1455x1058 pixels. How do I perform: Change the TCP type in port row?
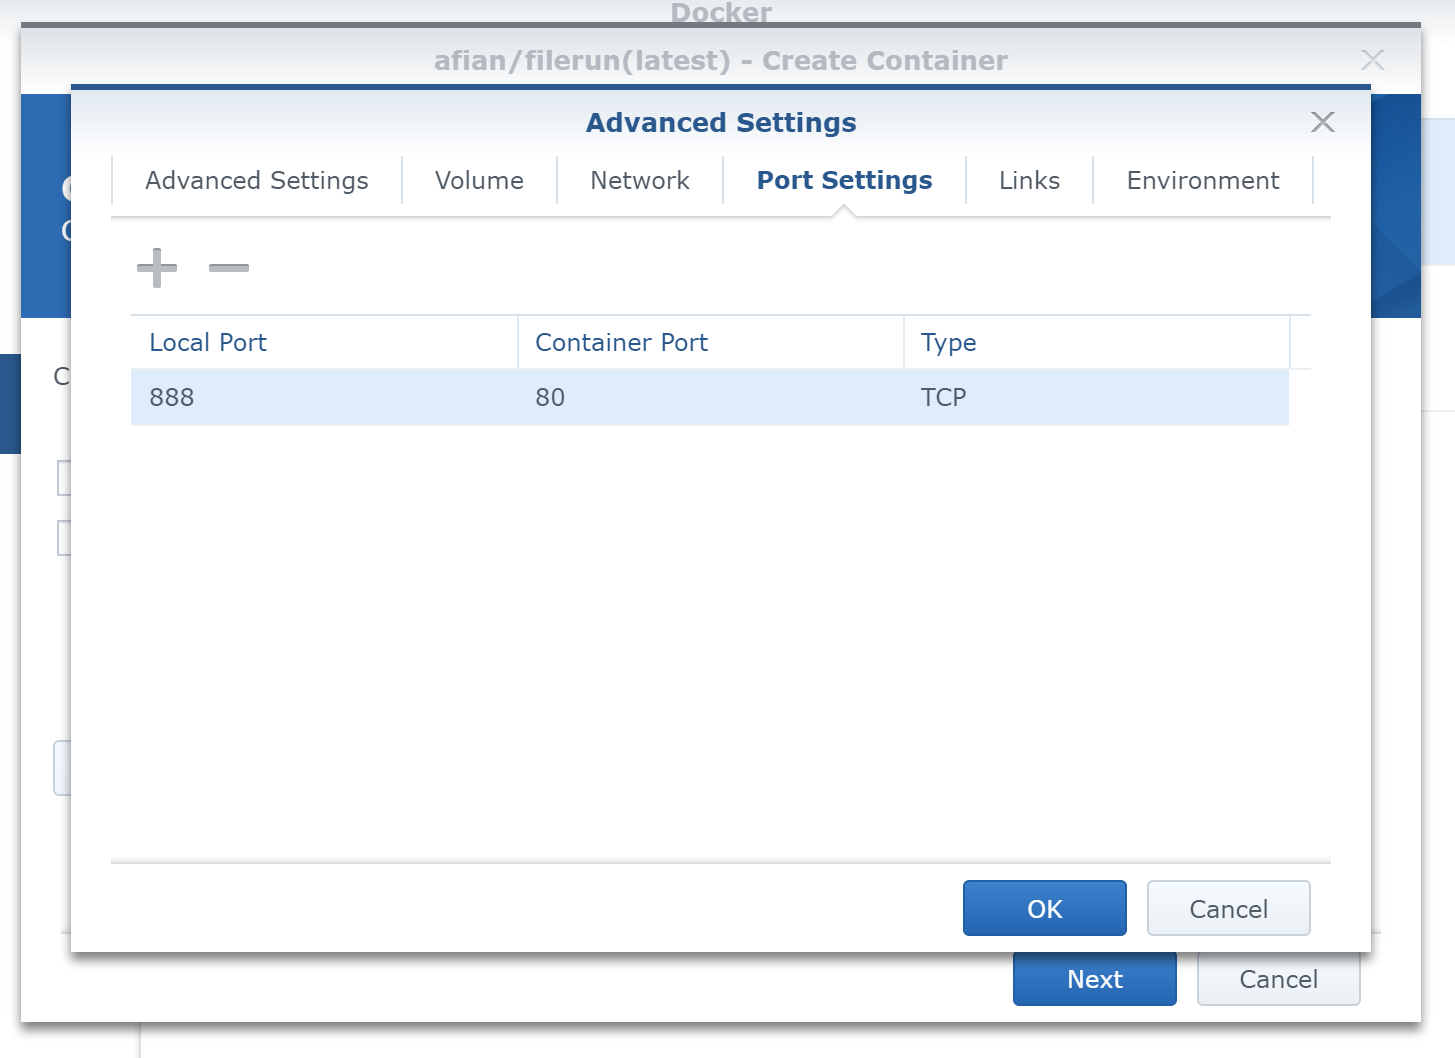tap(943, 398)
